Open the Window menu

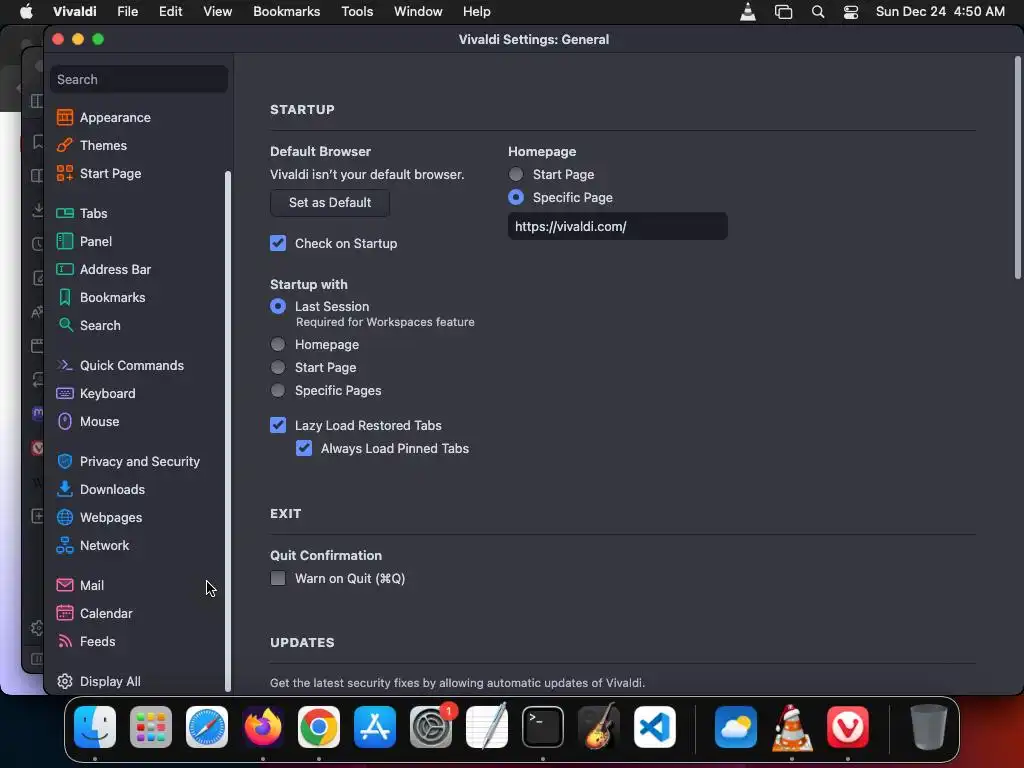click(x=418, y=12)
